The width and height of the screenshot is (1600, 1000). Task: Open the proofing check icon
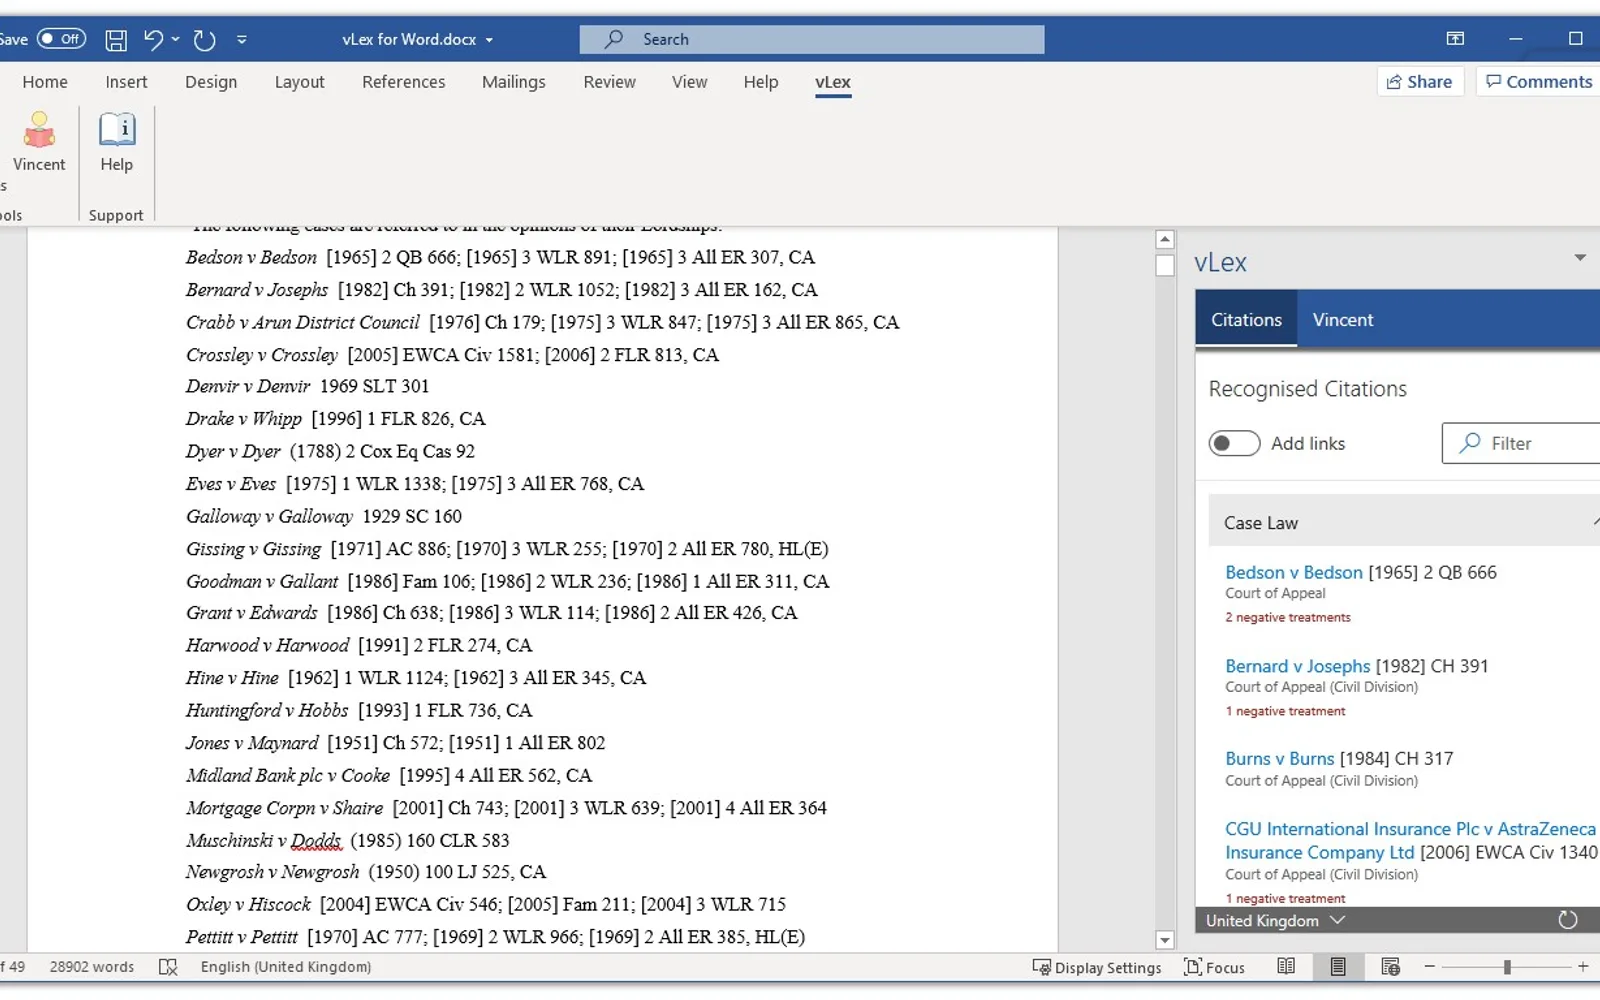click(x=168, y=967)
